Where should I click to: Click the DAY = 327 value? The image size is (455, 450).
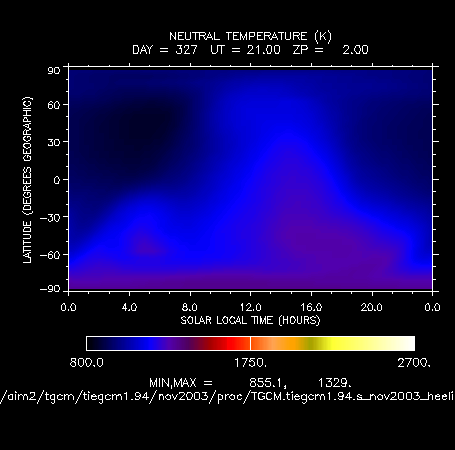165,50
